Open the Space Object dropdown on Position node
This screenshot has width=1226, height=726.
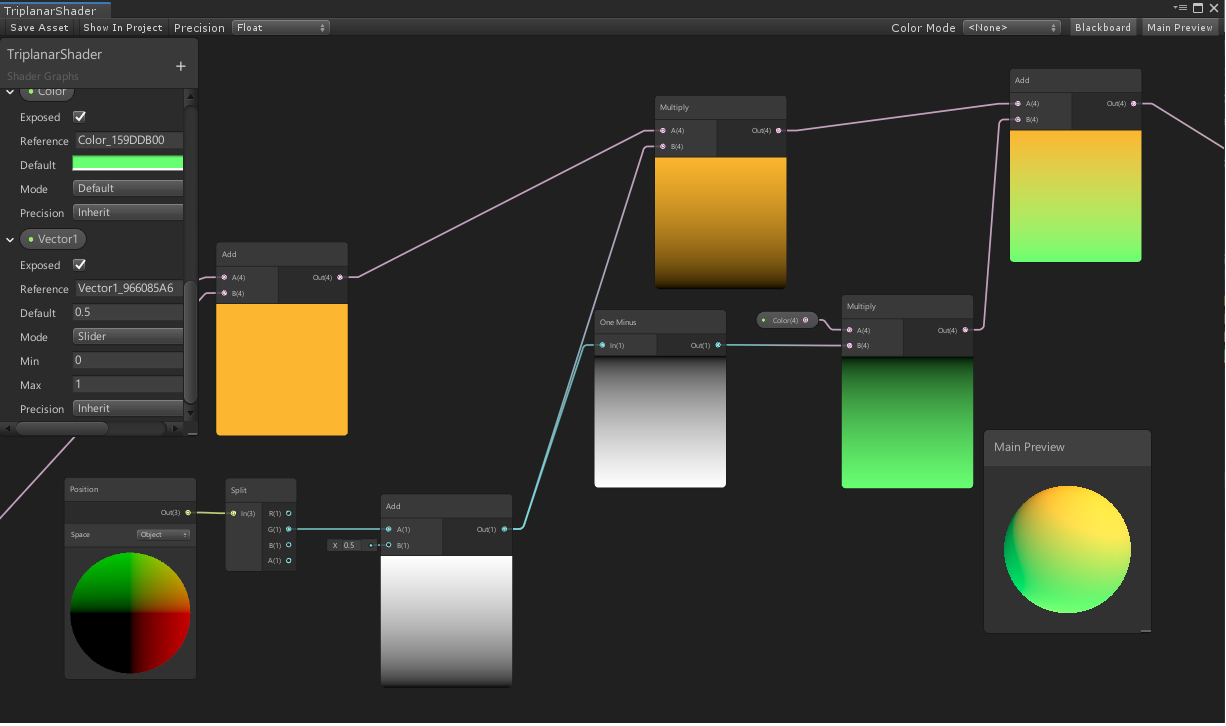(x=164, y=534)
